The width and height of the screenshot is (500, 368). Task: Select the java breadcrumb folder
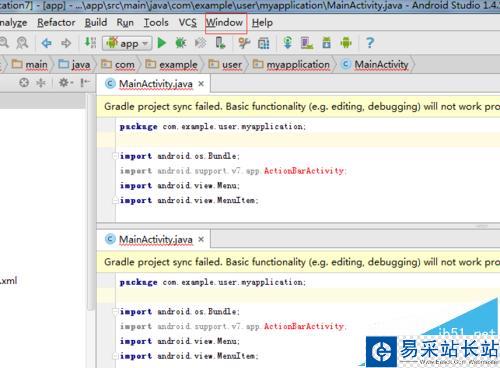pos(74,64)
